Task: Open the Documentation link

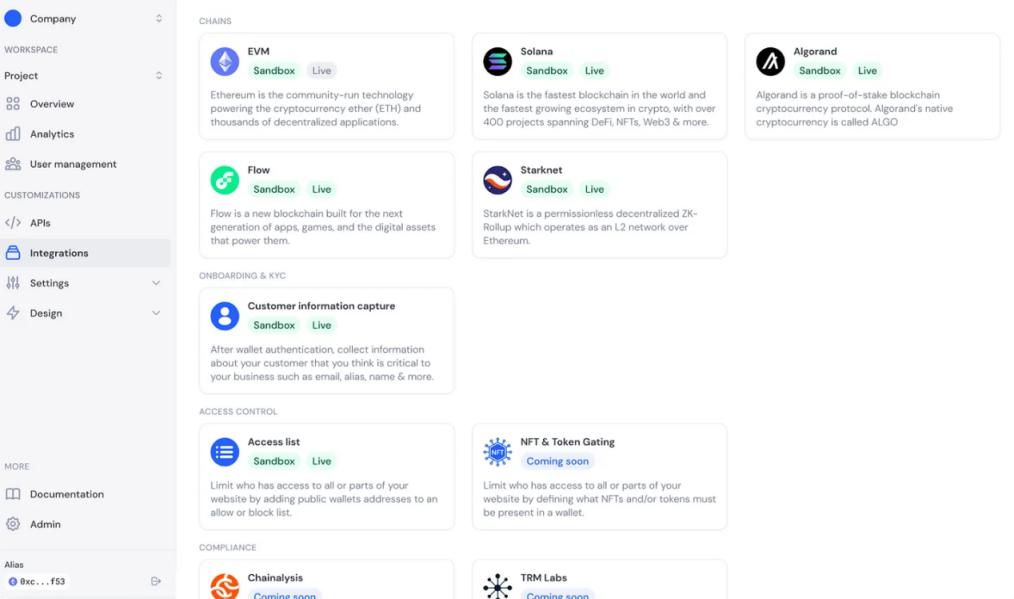Action: tap(66, 494)
